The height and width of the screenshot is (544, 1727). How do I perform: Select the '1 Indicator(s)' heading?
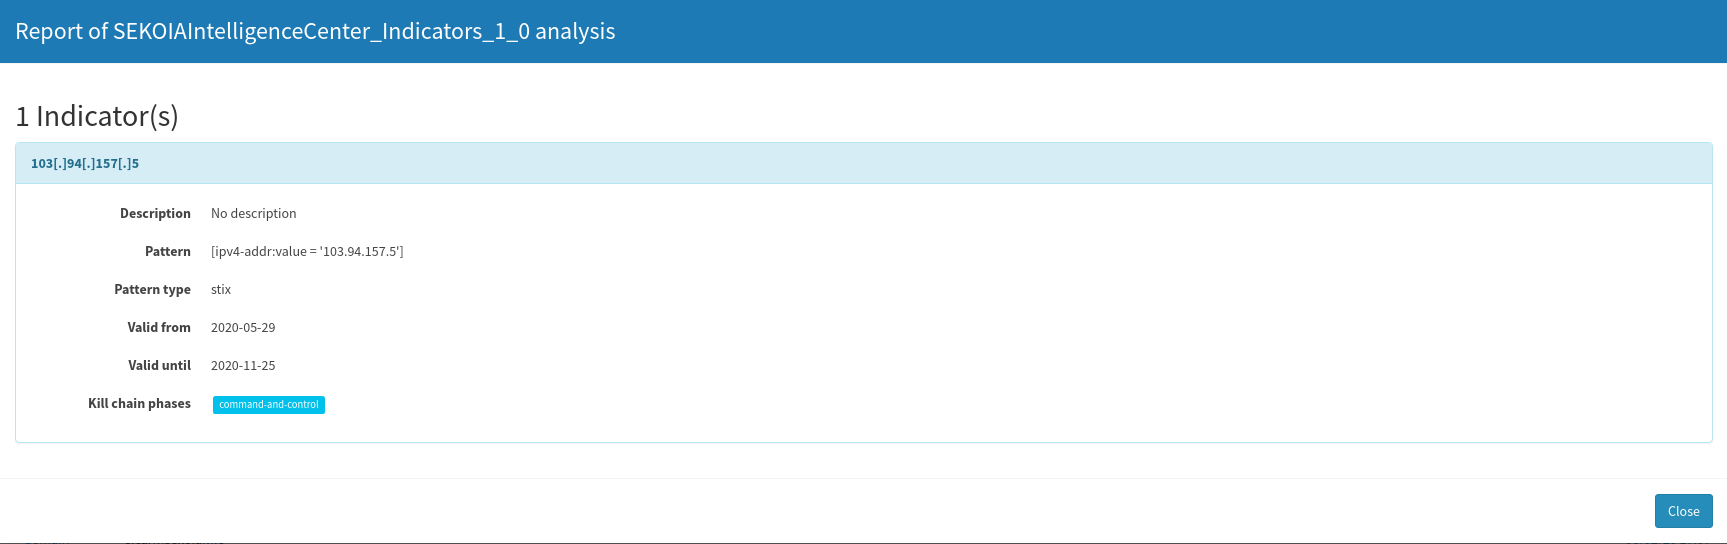97,116
